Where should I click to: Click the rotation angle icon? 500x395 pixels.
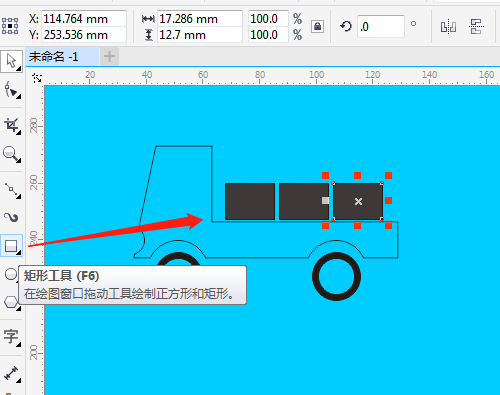[x=346, y=26]
